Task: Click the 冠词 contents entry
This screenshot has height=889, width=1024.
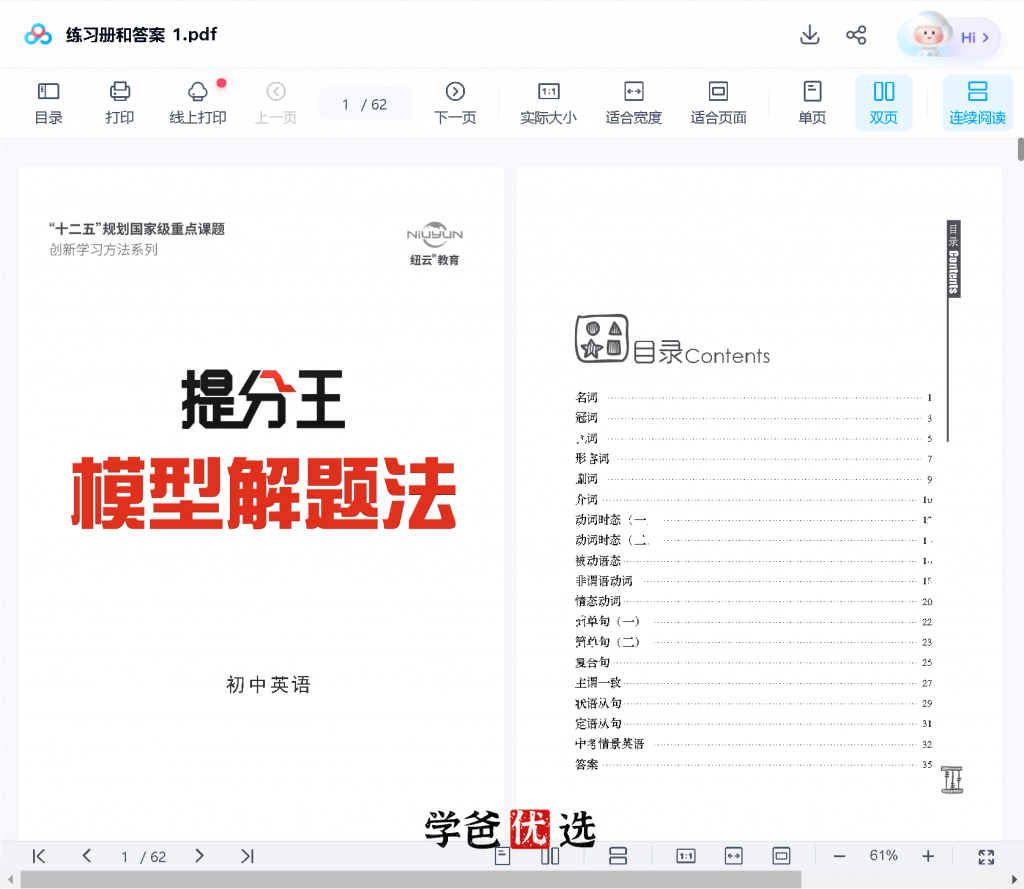Action: pyautogui.click(x=754, y=417)
